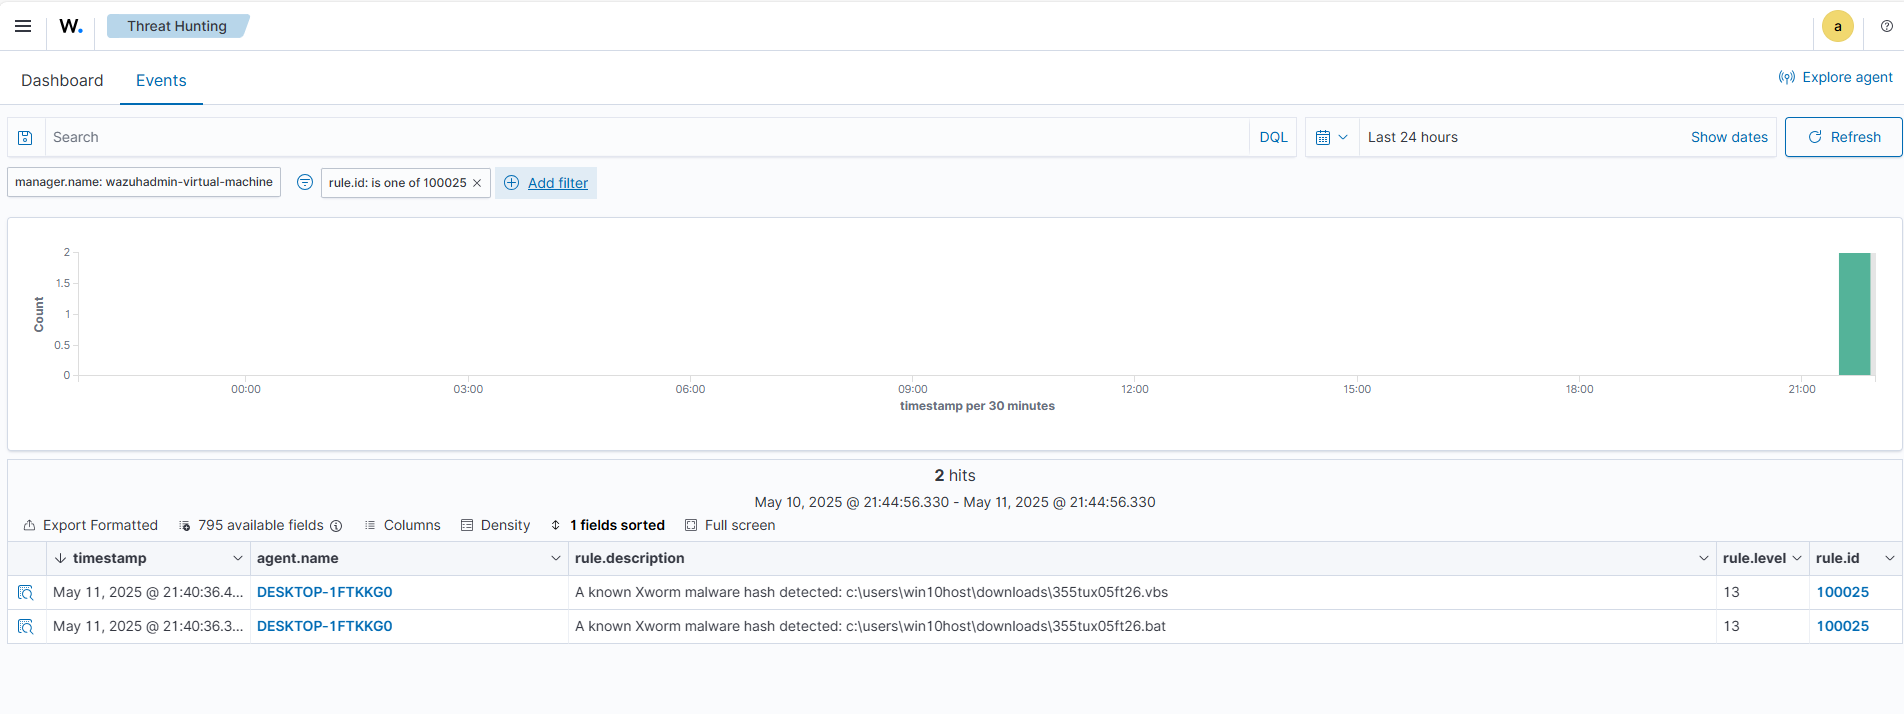Open rule.description column options chevron

click(x=1704, y=559)
